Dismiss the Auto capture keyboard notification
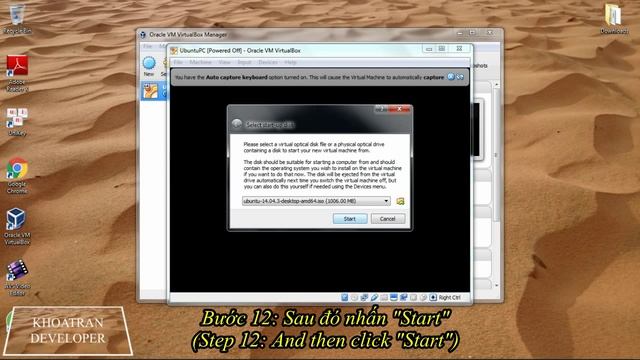The height and width of the screenshot is (360, 640). tap(451, 77)
